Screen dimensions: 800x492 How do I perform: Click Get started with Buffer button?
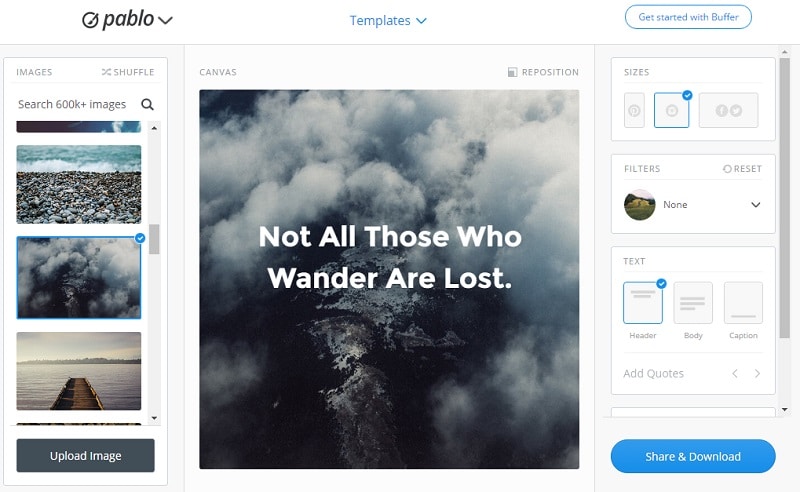(x=688, y=17)
